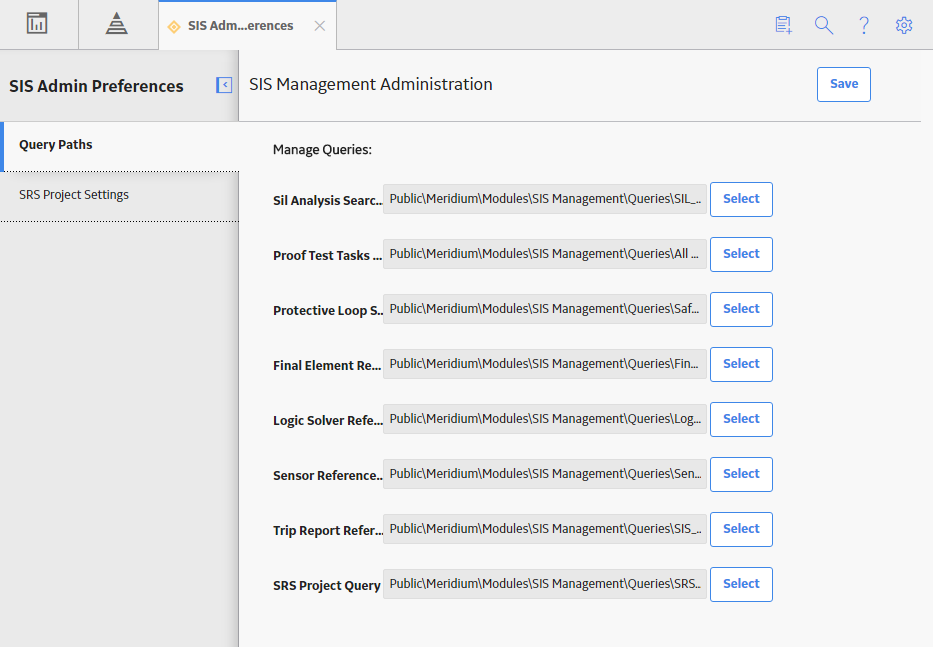This screenshot has width=933, height=647.
Task: Open SRS Project Settings
Action: click(x=119, y=195)
